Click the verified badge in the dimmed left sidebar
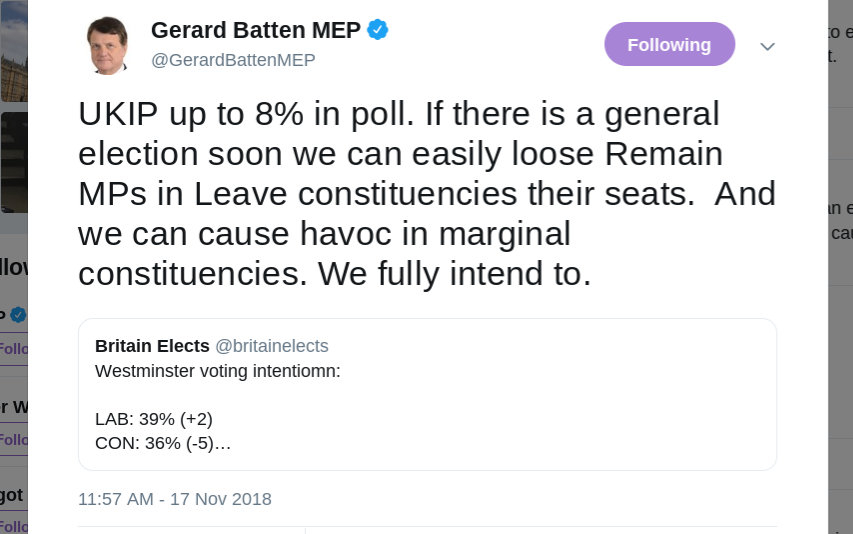This screenshot has width=853, height=534. tap(18, 315)
